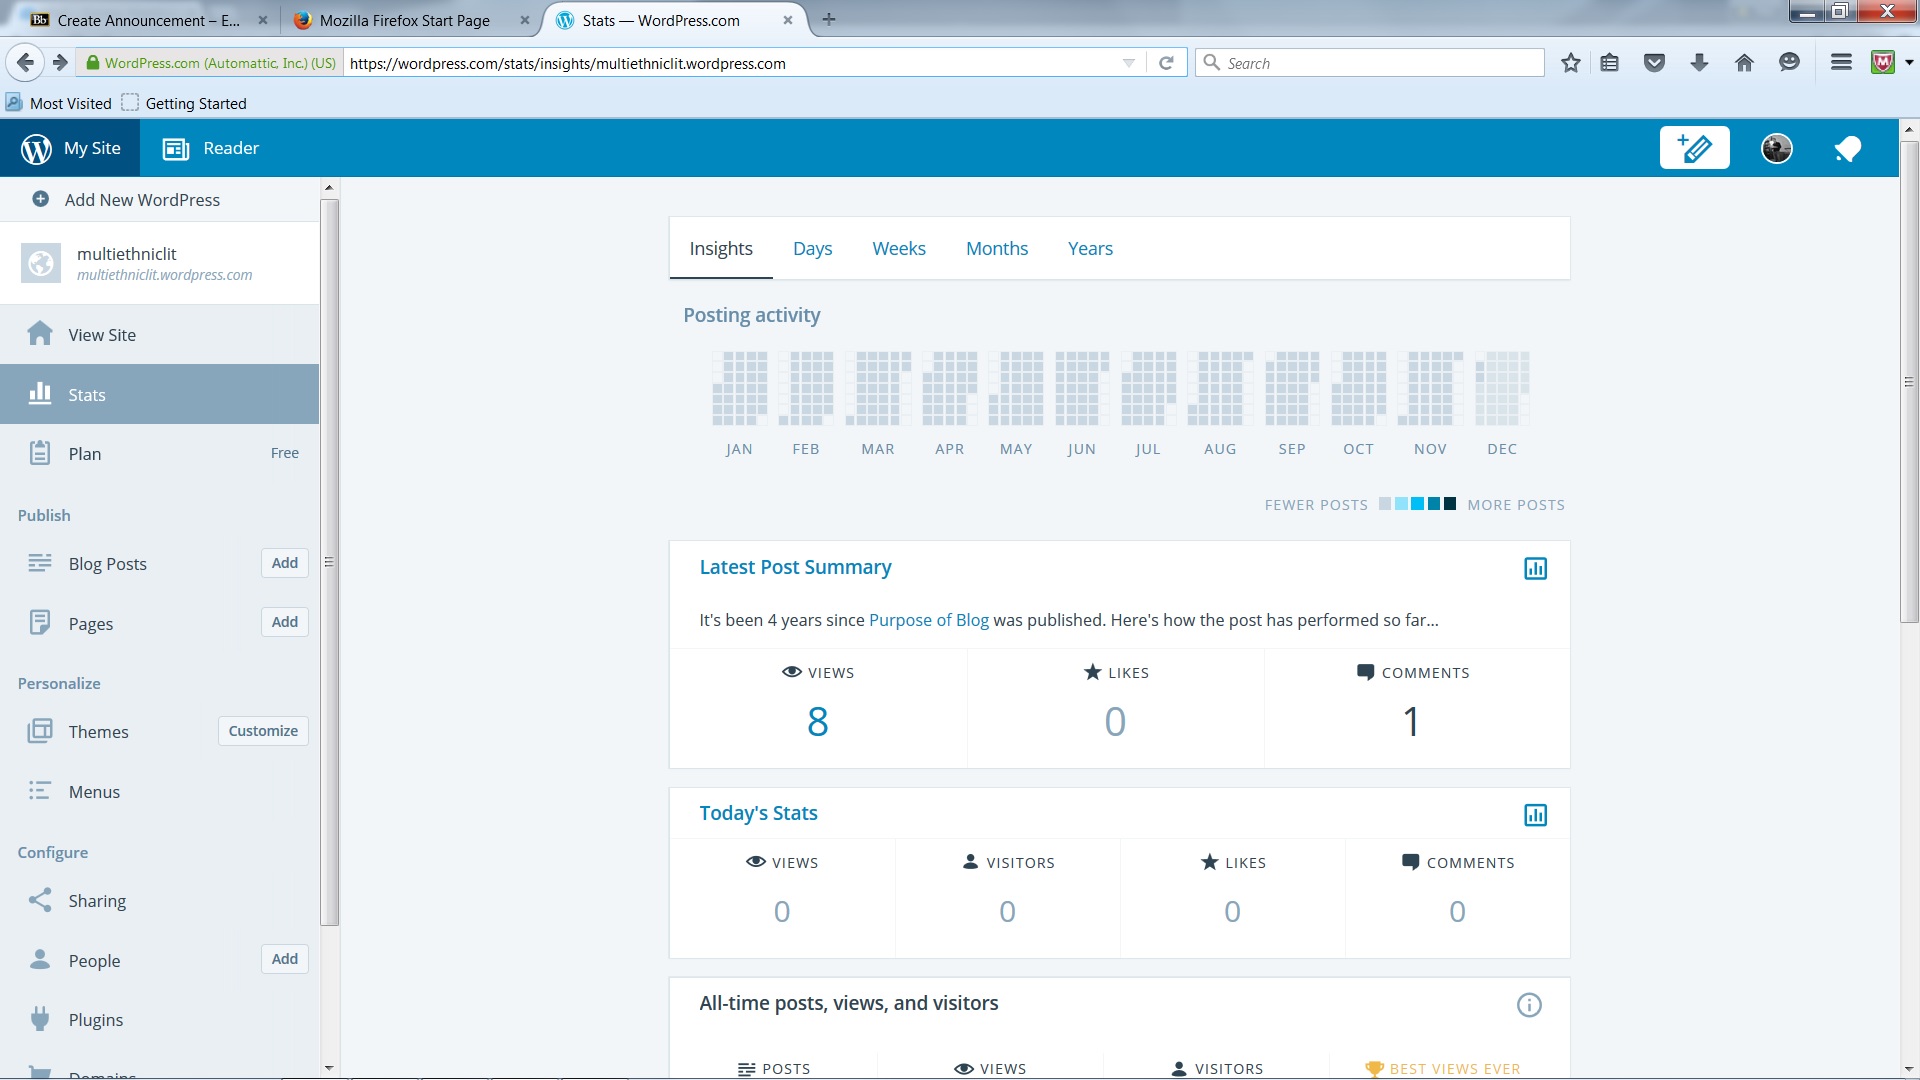Click Add button next to Blog Posts
The width and height of the screenshot is (1920, 1080).
coord(285,563)
